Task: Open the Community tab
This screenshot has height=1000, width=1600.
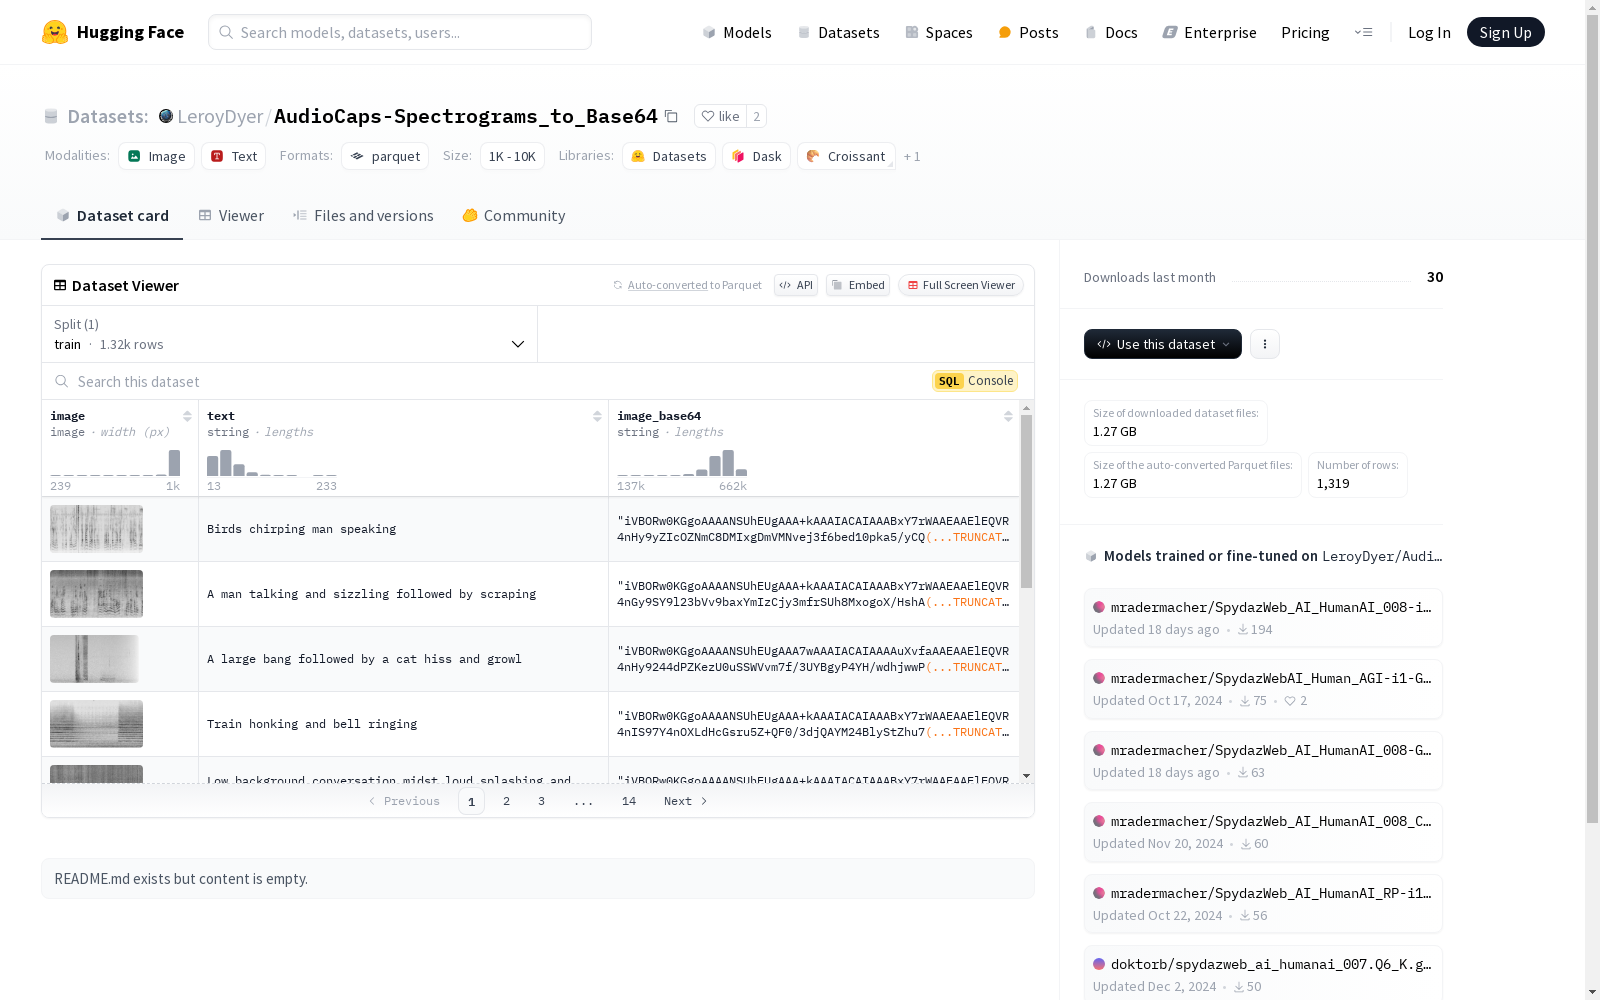Action: [x=514, y=216]
